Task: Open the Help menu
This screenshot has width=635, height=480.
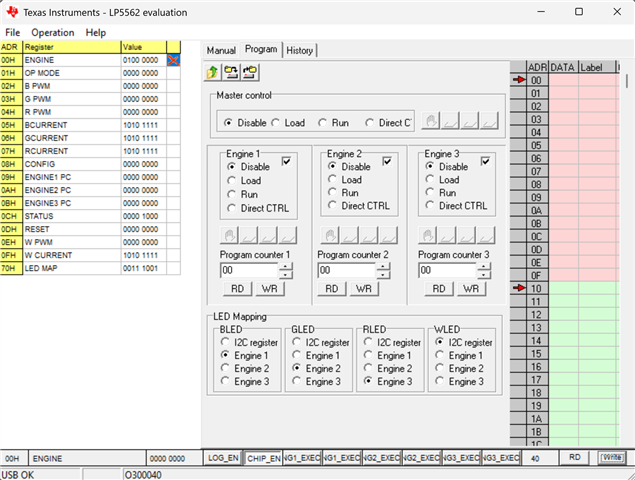Action: pyautogui.click(x=96, y=32)
